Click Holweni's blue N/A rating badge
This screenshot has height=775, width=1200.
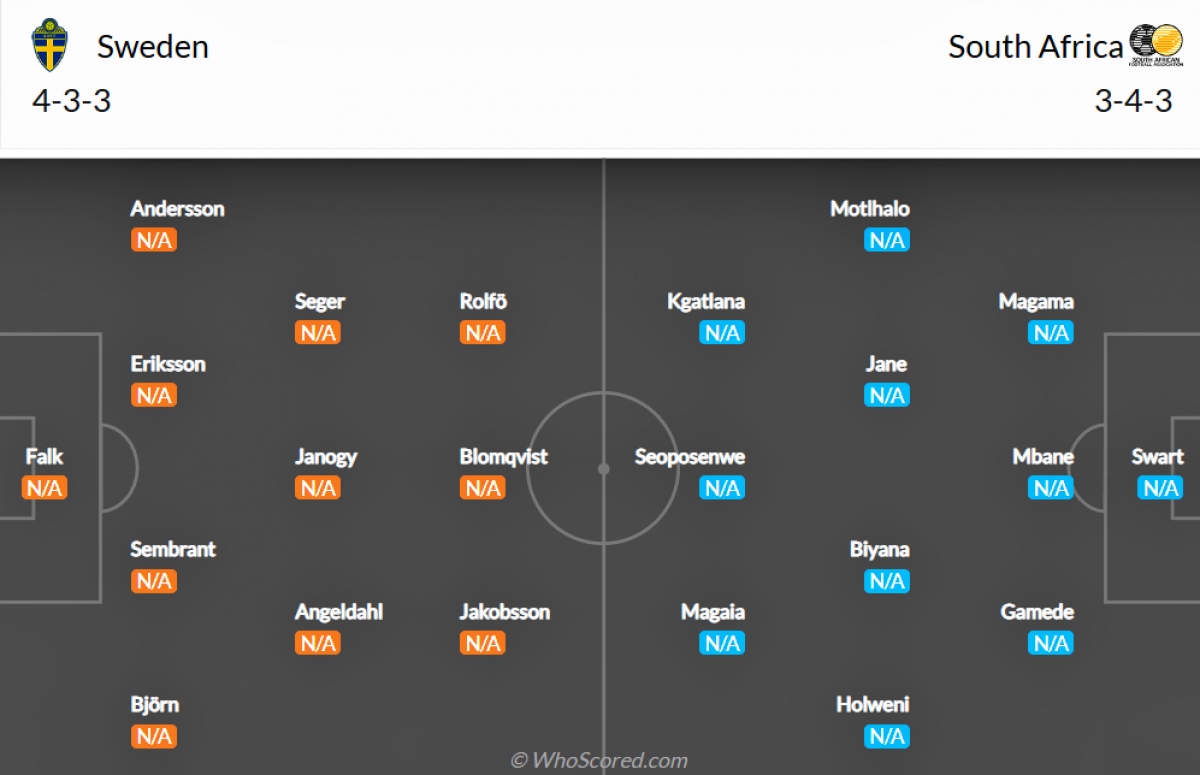887,736
